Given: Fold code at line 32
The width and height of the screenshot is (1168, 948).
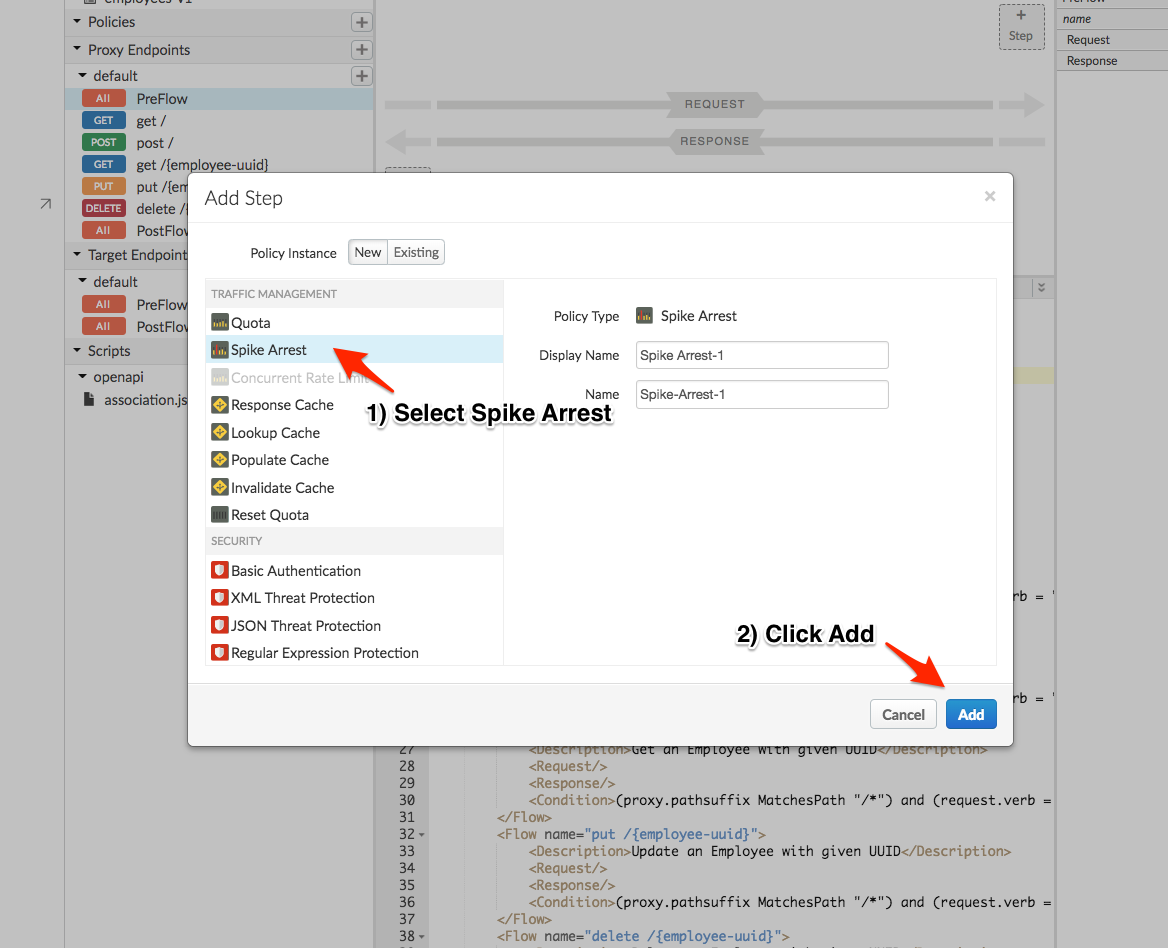Looking at the screenshot, I should click(x=422, y=835).
